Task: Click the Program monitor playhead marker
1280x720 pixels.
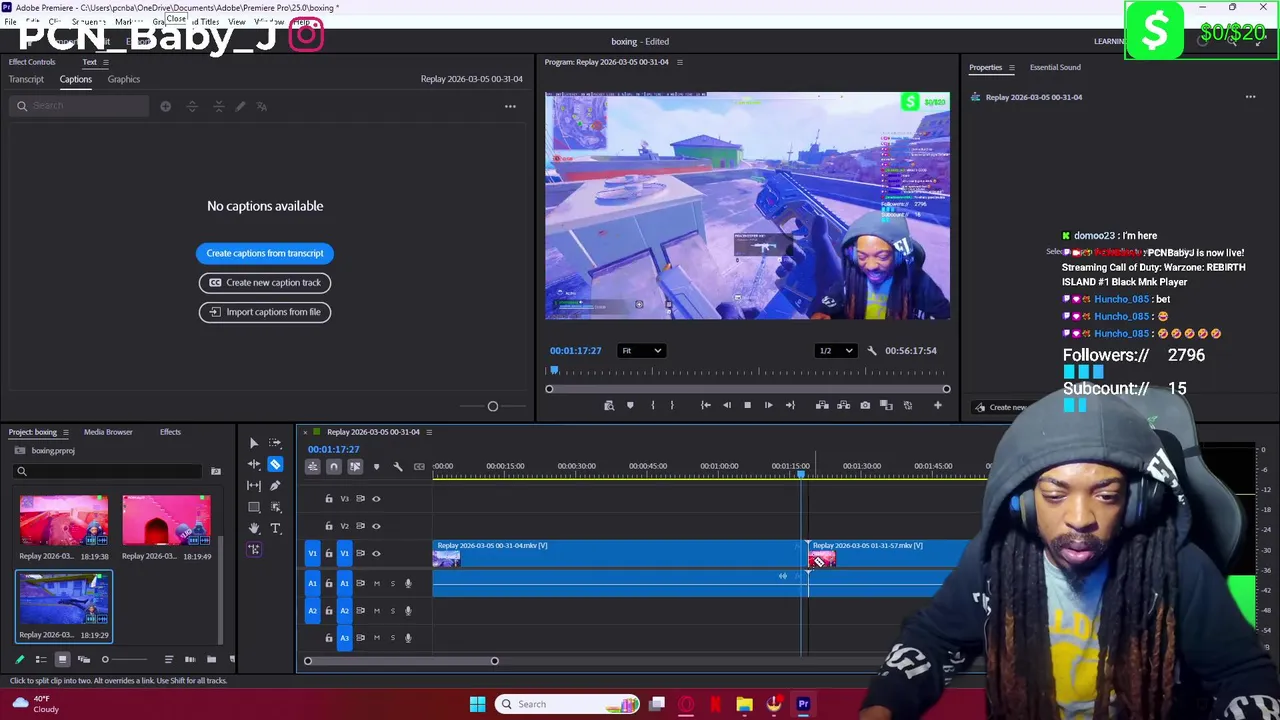Action: [554, 370]
